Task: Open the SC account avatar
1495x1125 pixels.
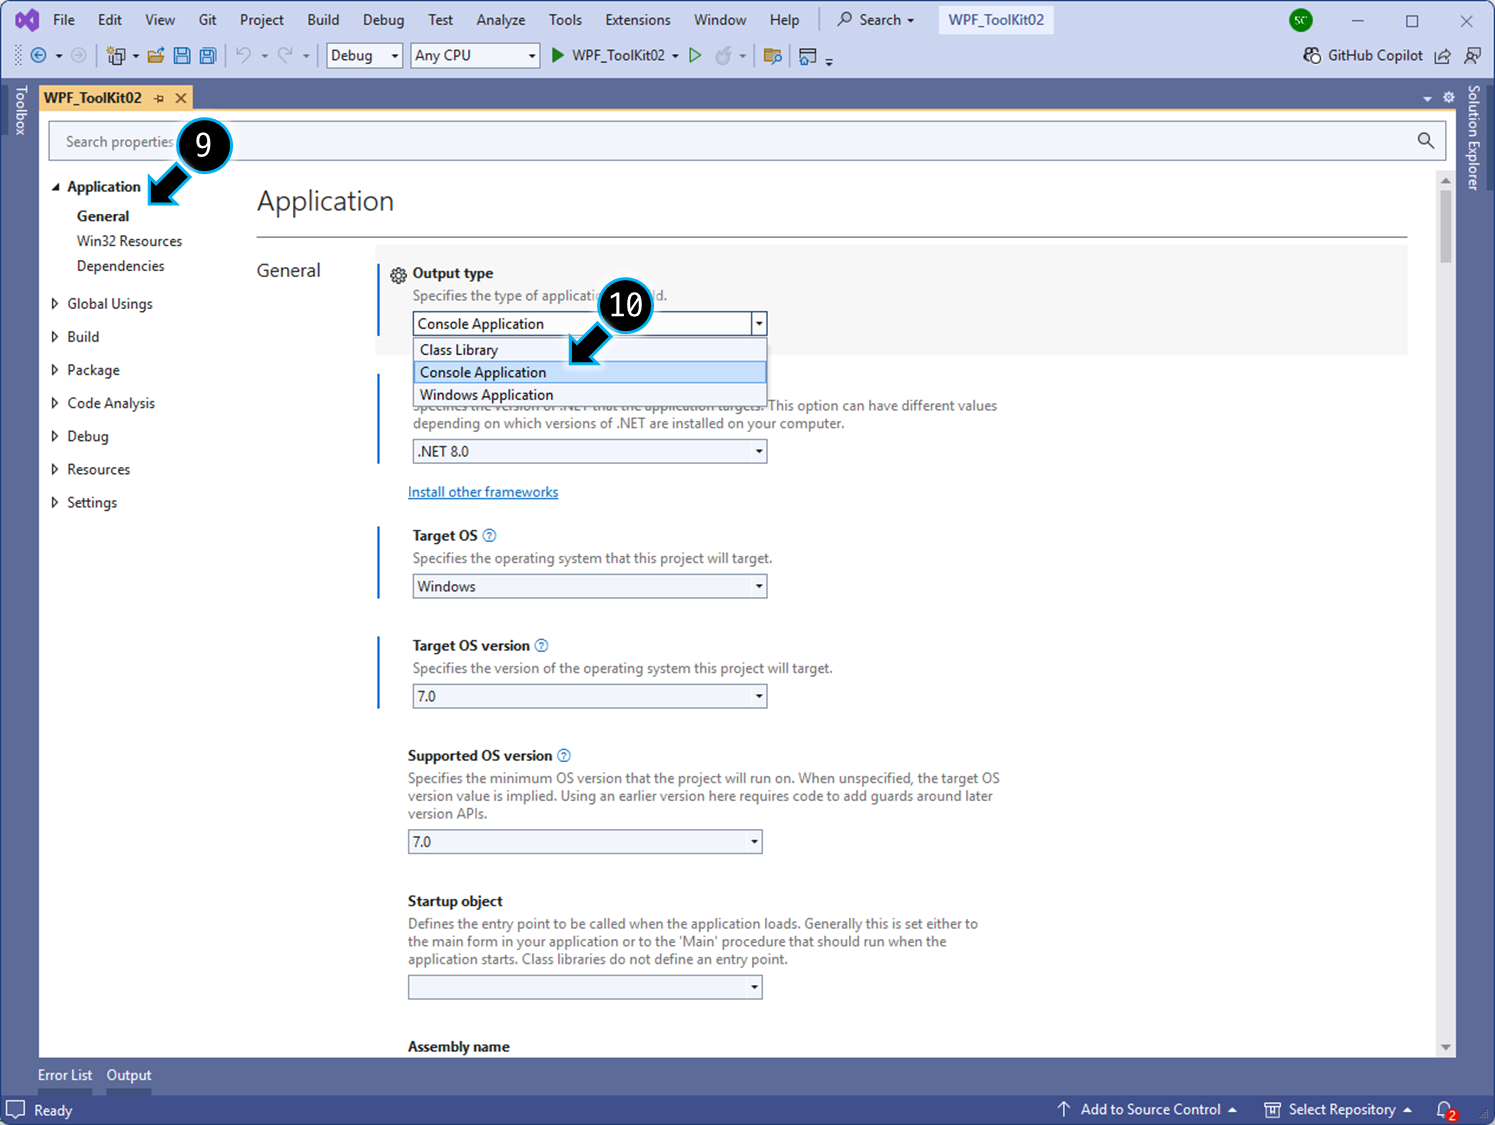Action: tap(1301, 20)
